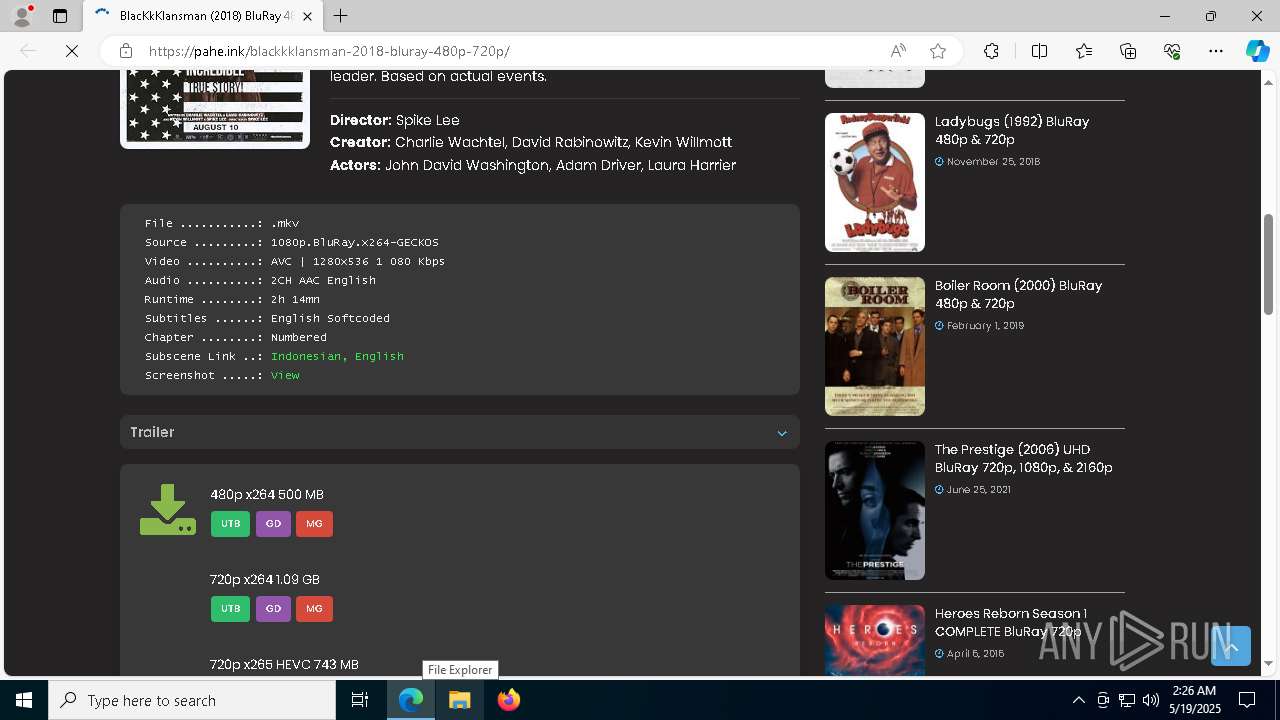Viewport: 1280px width, 720px height.
Task: Open the Copilot sidebar icon
Action: [x=1257, y=51]
